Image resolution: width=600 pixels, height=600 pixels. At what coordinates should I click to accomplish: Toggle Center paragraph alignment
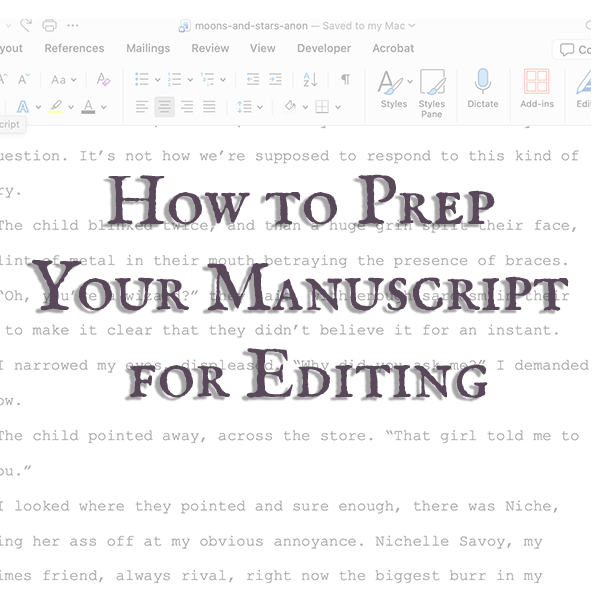(x=165, y=107)
